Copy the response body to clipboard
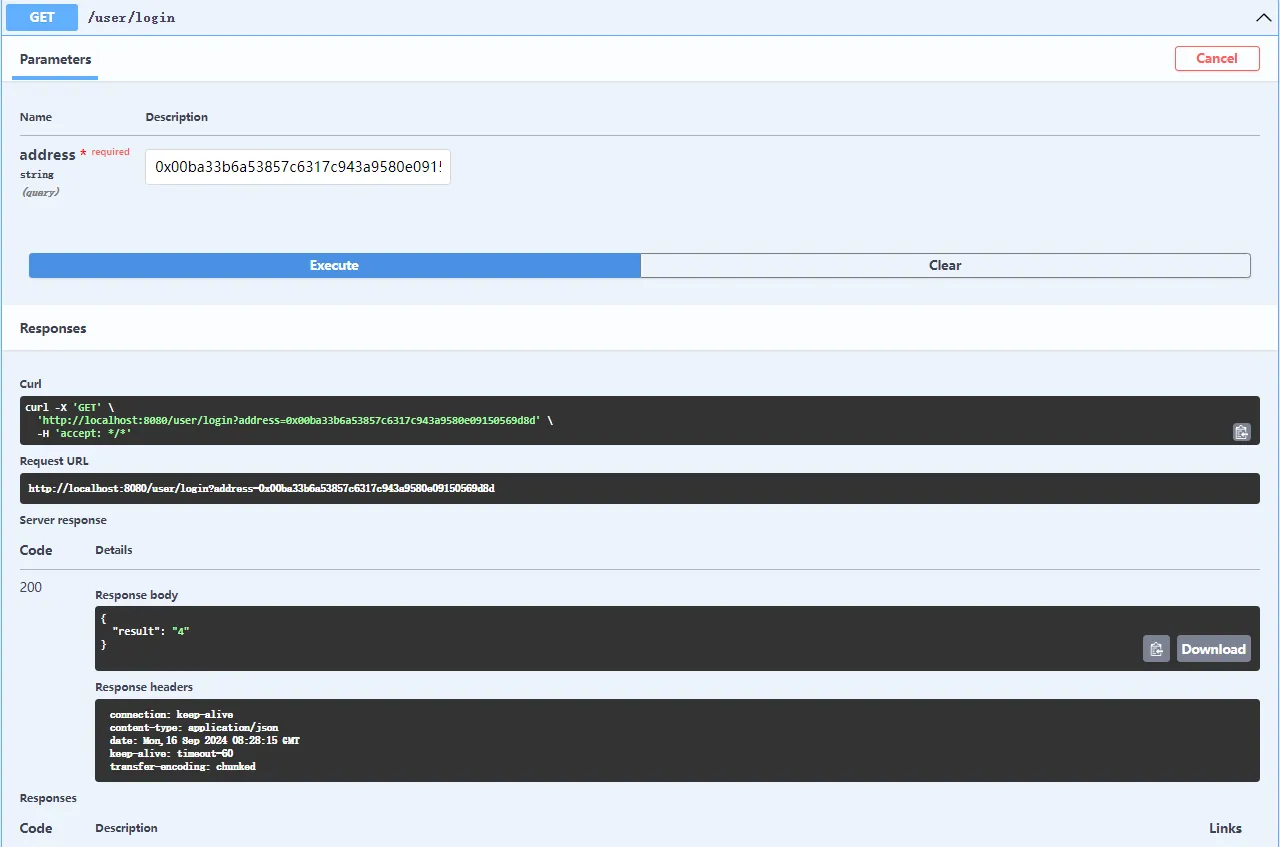Screen dimensions: 1280x847 1156,649
